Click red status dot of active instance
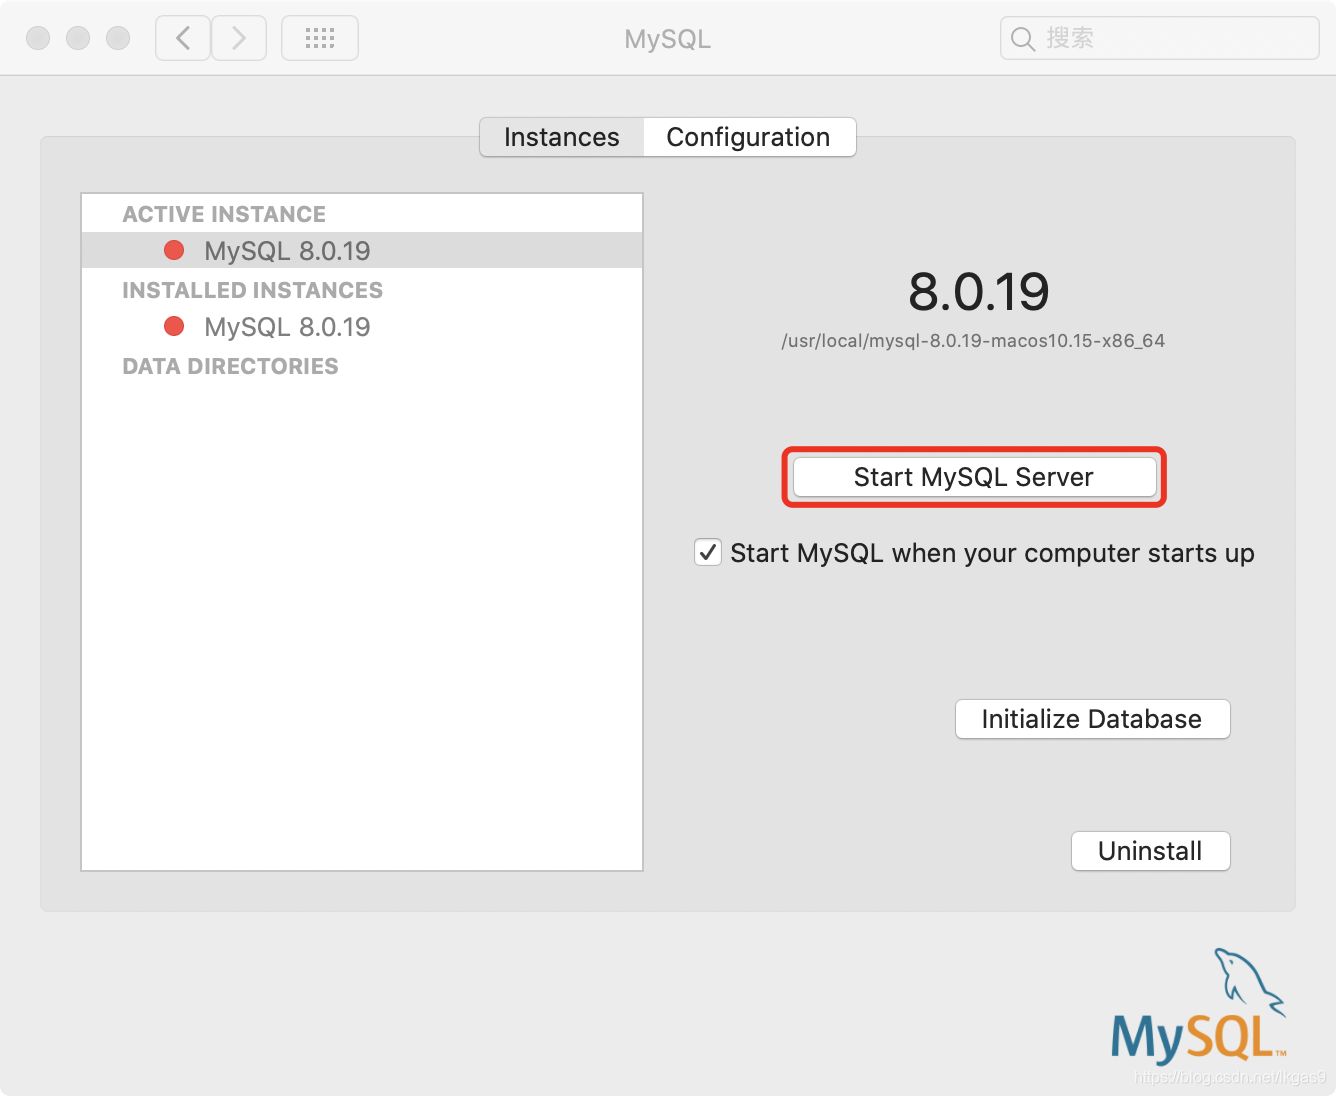This screenshot has height=1096, width=1336. click(x=174, y=250)
